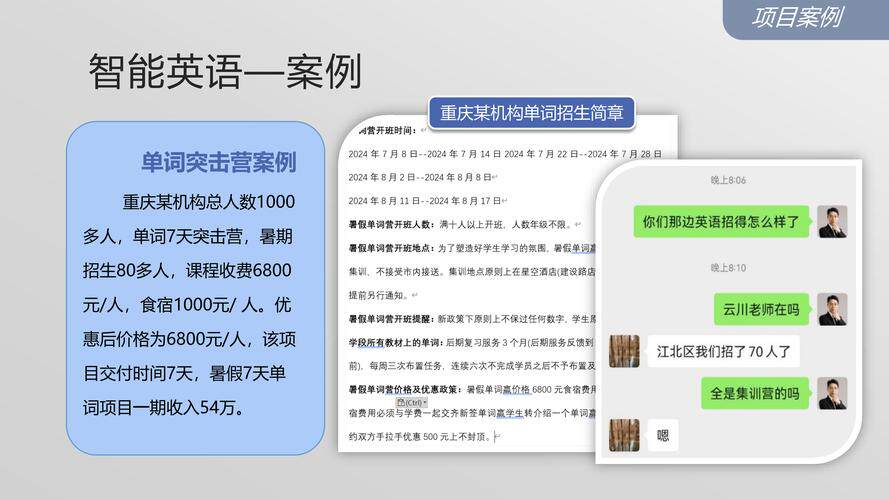
Task: Click the avatar beside 你们那边英语招得怎么样了
Action: coord(832,222)
